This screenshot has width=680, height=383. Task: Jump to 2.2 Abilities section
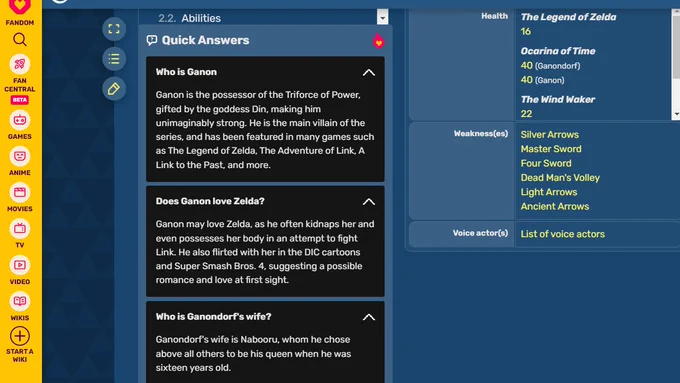pos(190,18)
